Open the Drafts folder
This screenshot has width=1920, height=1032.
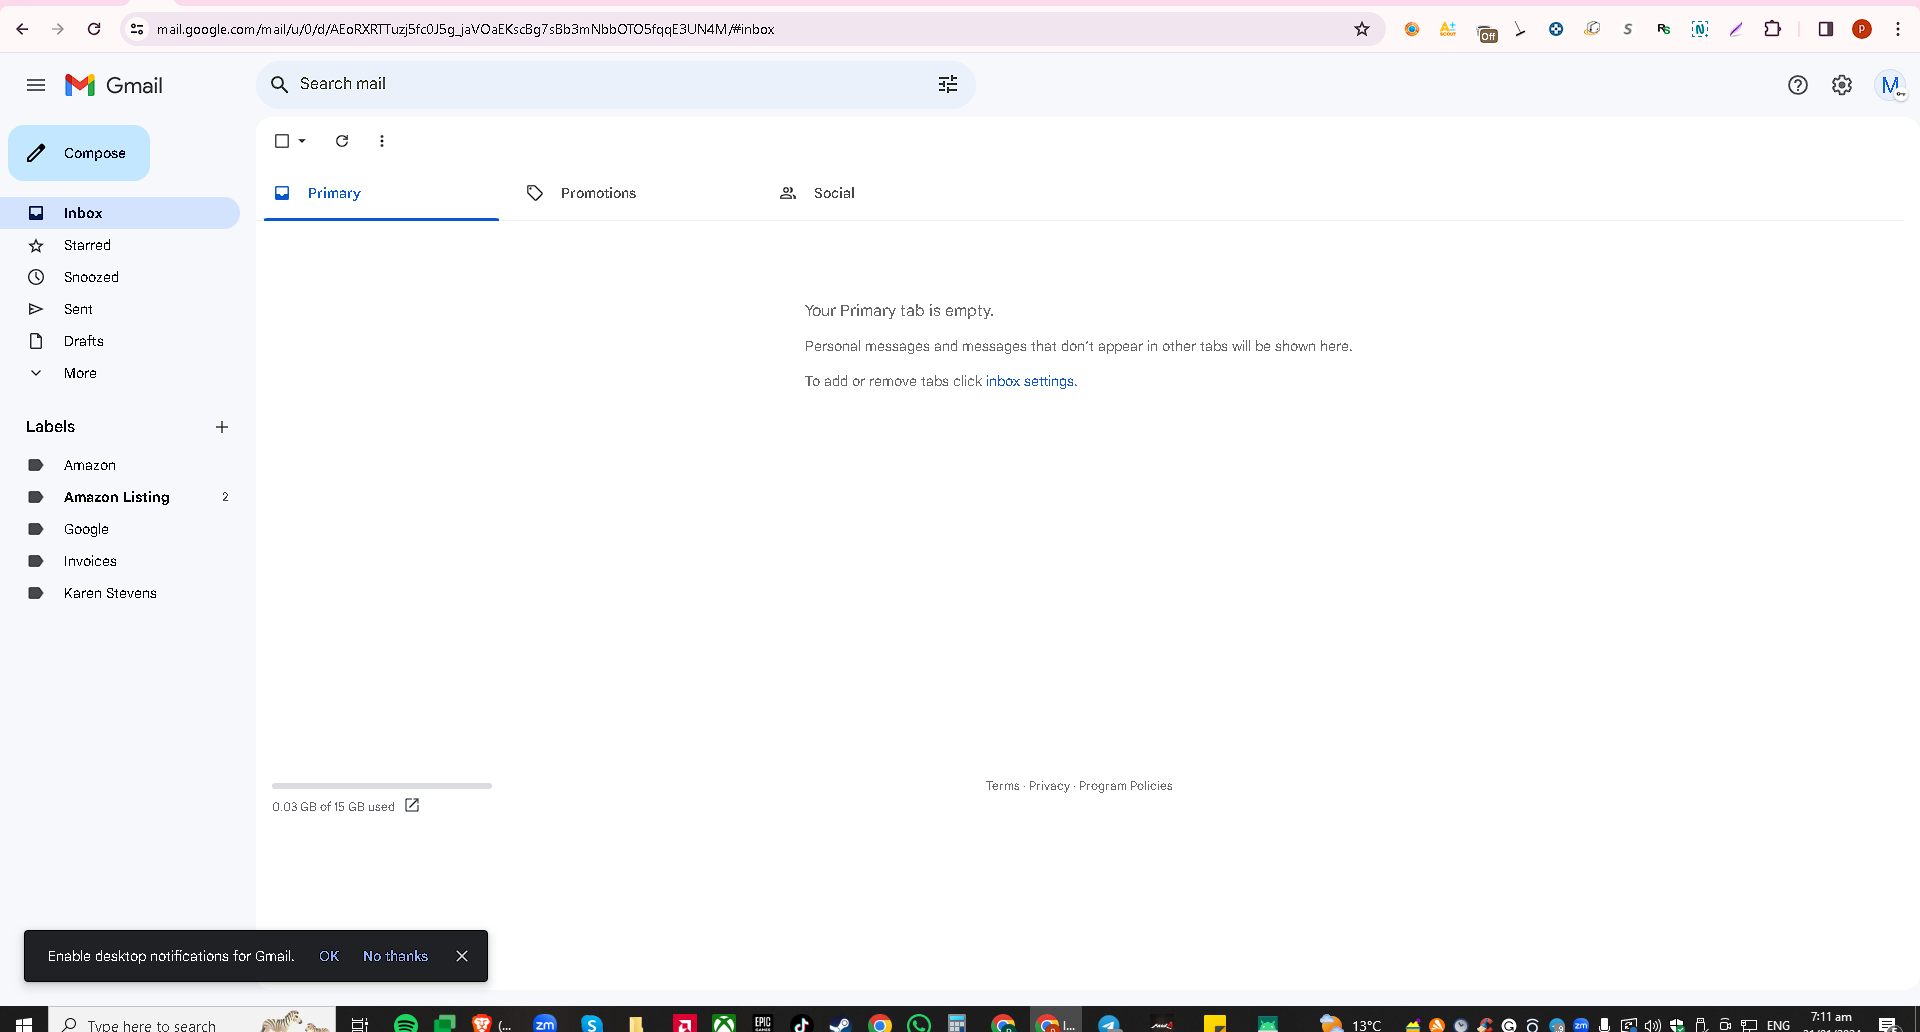[120, 341]
